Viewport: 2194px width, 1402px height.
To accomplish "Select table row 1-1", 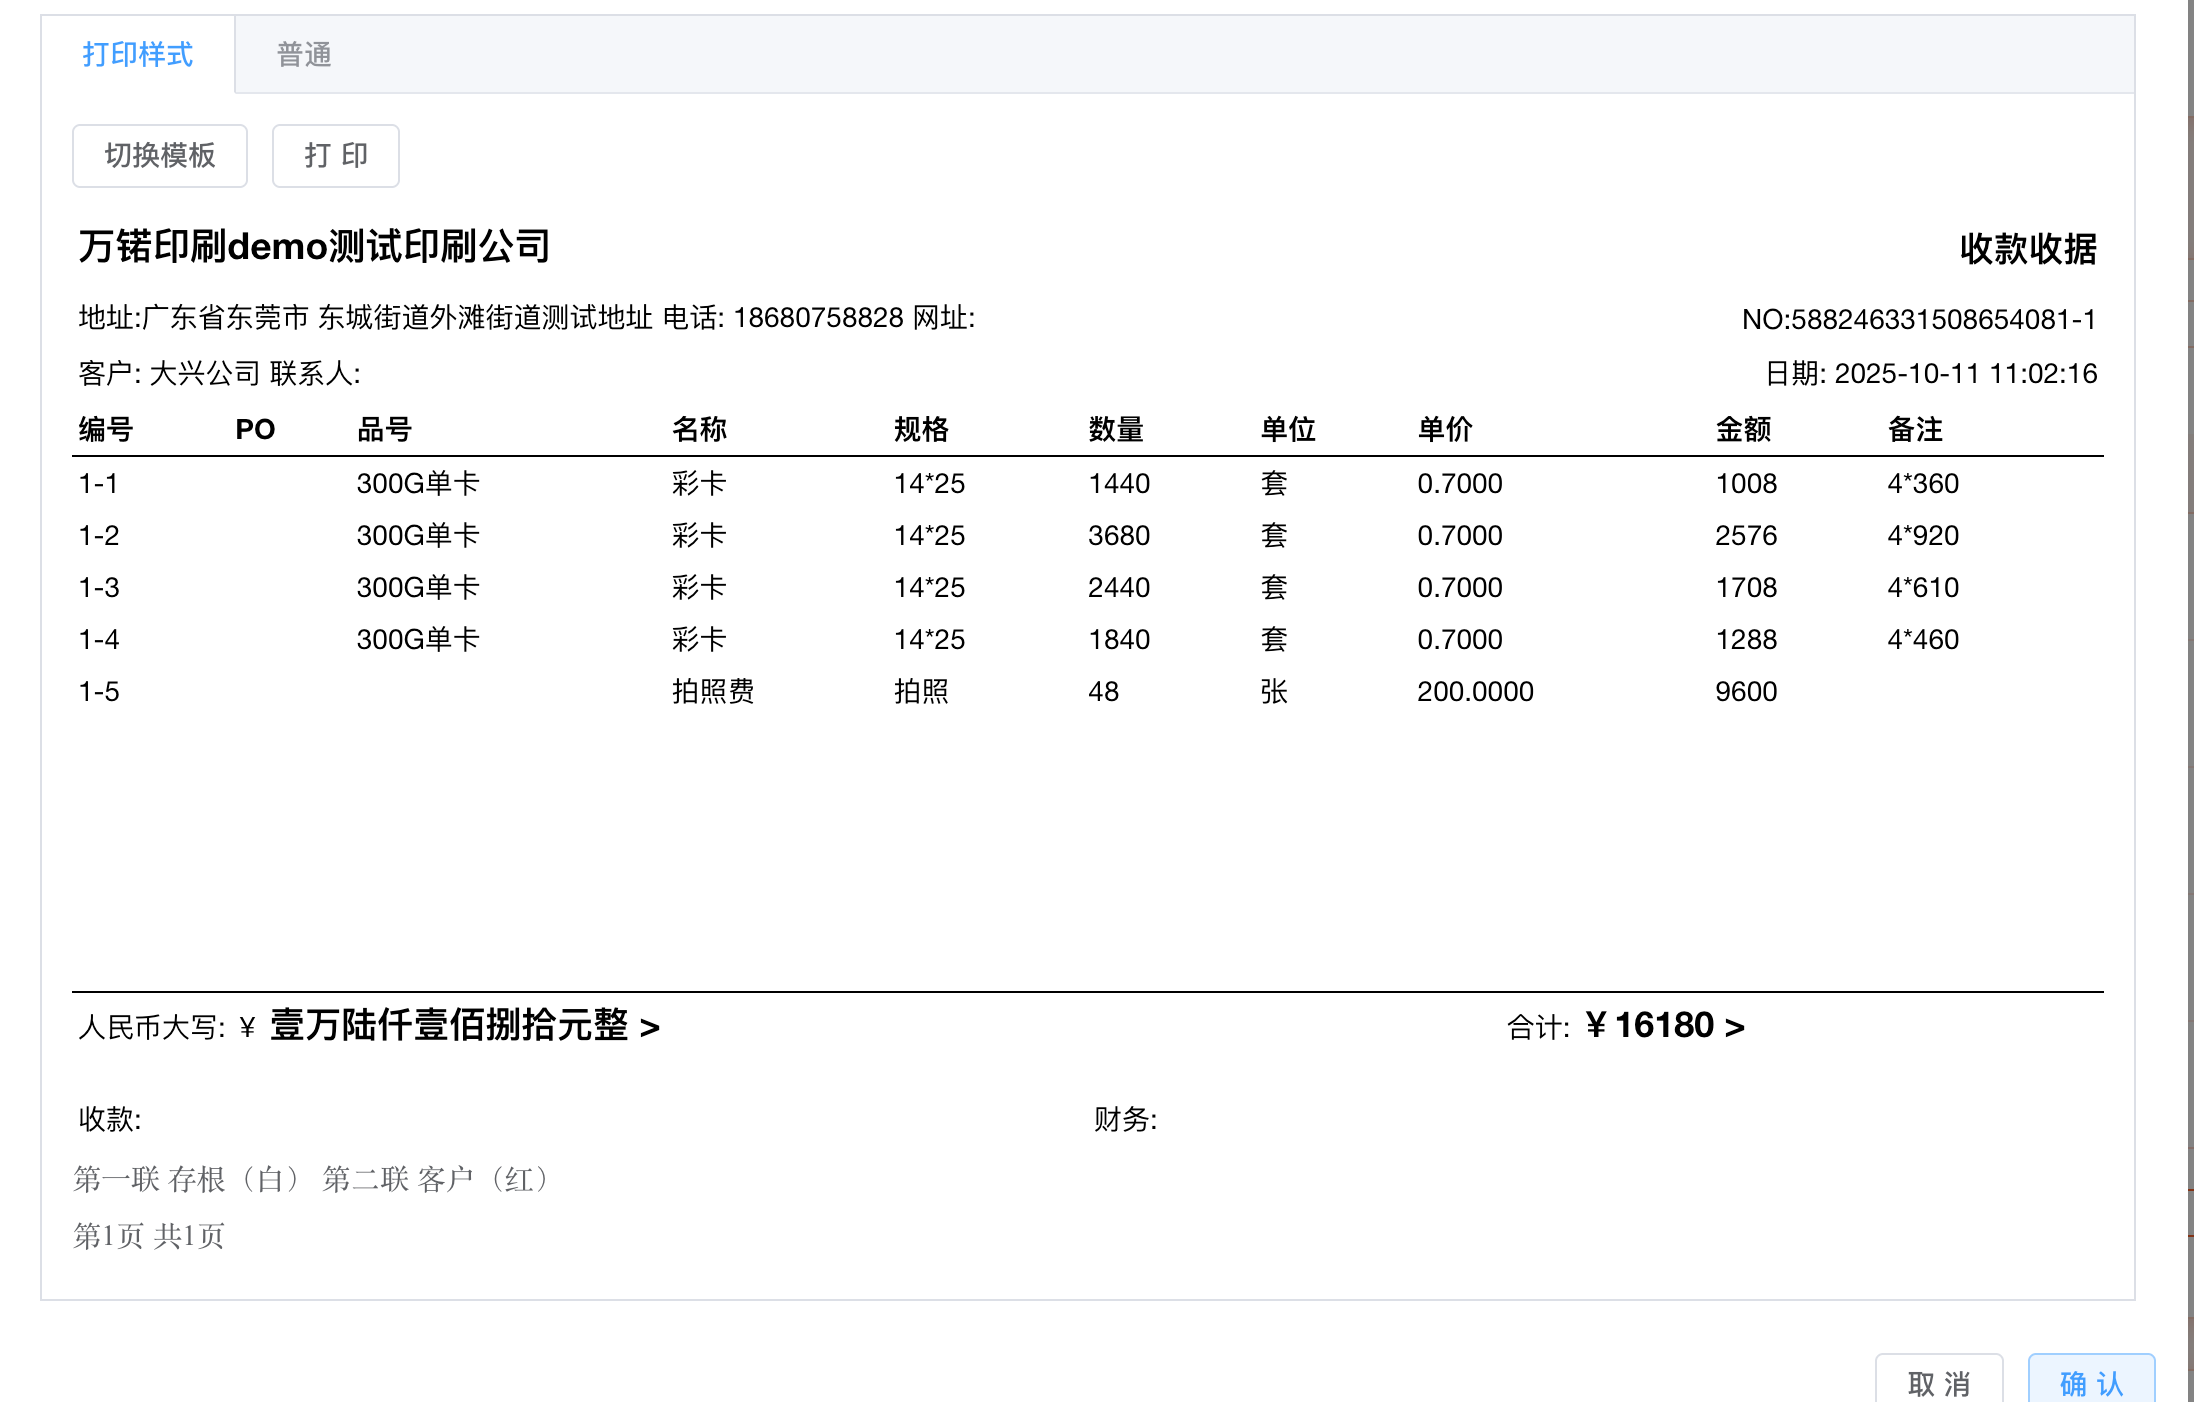I will [x=99, y=484].
